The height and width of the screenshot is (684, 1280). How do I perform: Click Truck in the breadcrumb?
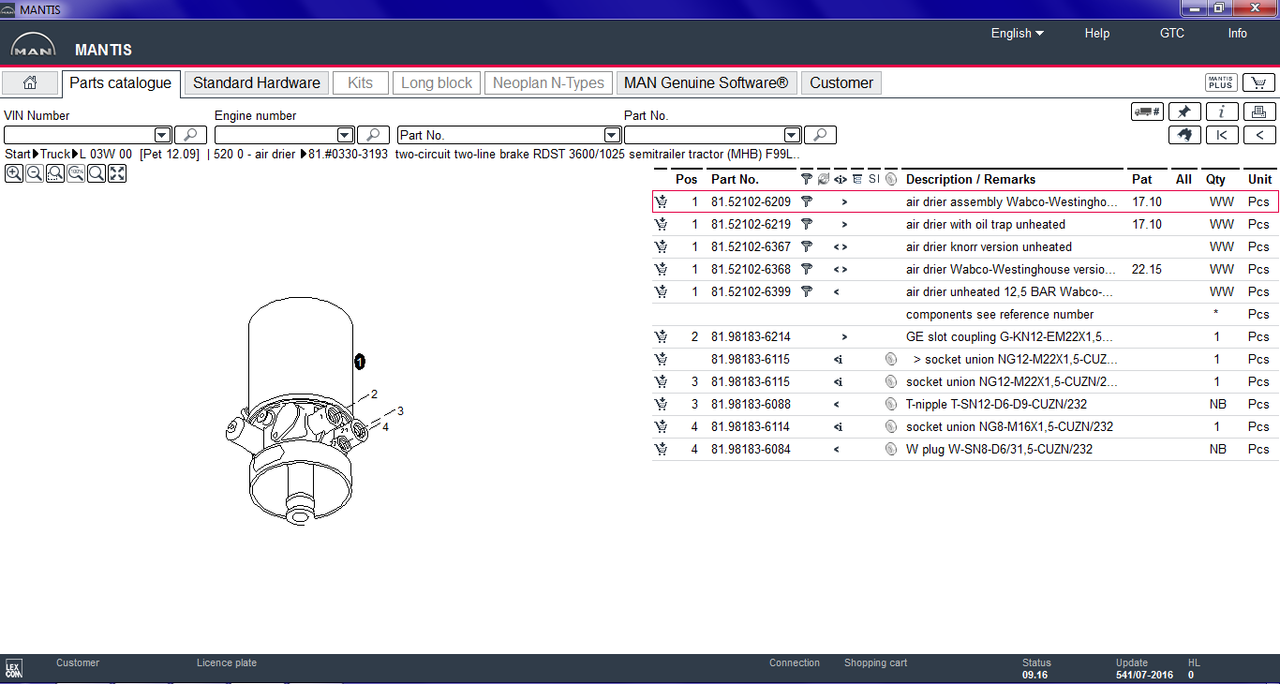[x=55, y=154]
